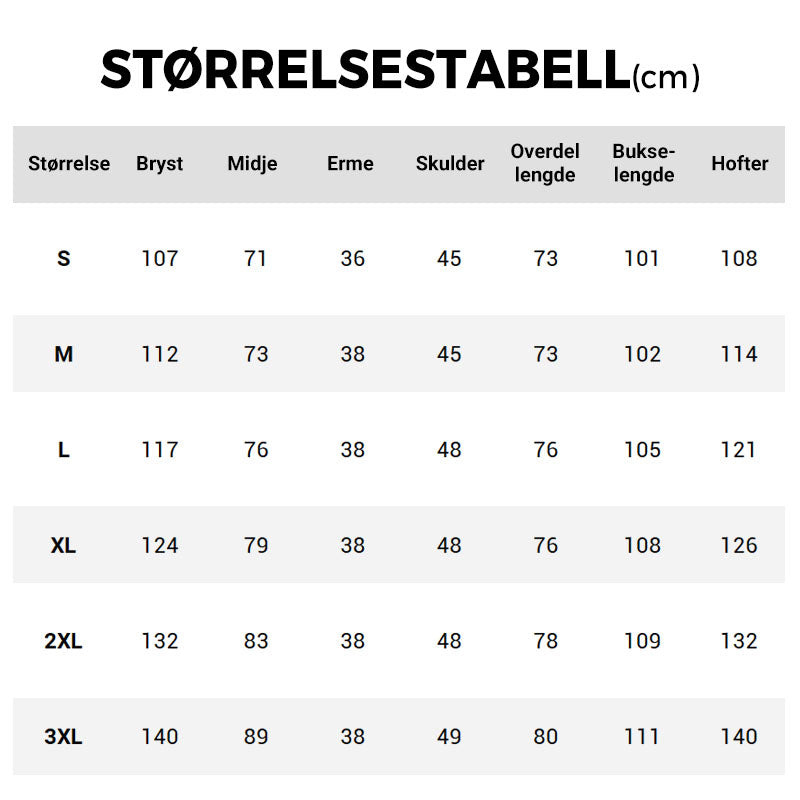Screen dimensions: 800x800
Task: Select the Hofter column header
Action: tap(740, 164)
